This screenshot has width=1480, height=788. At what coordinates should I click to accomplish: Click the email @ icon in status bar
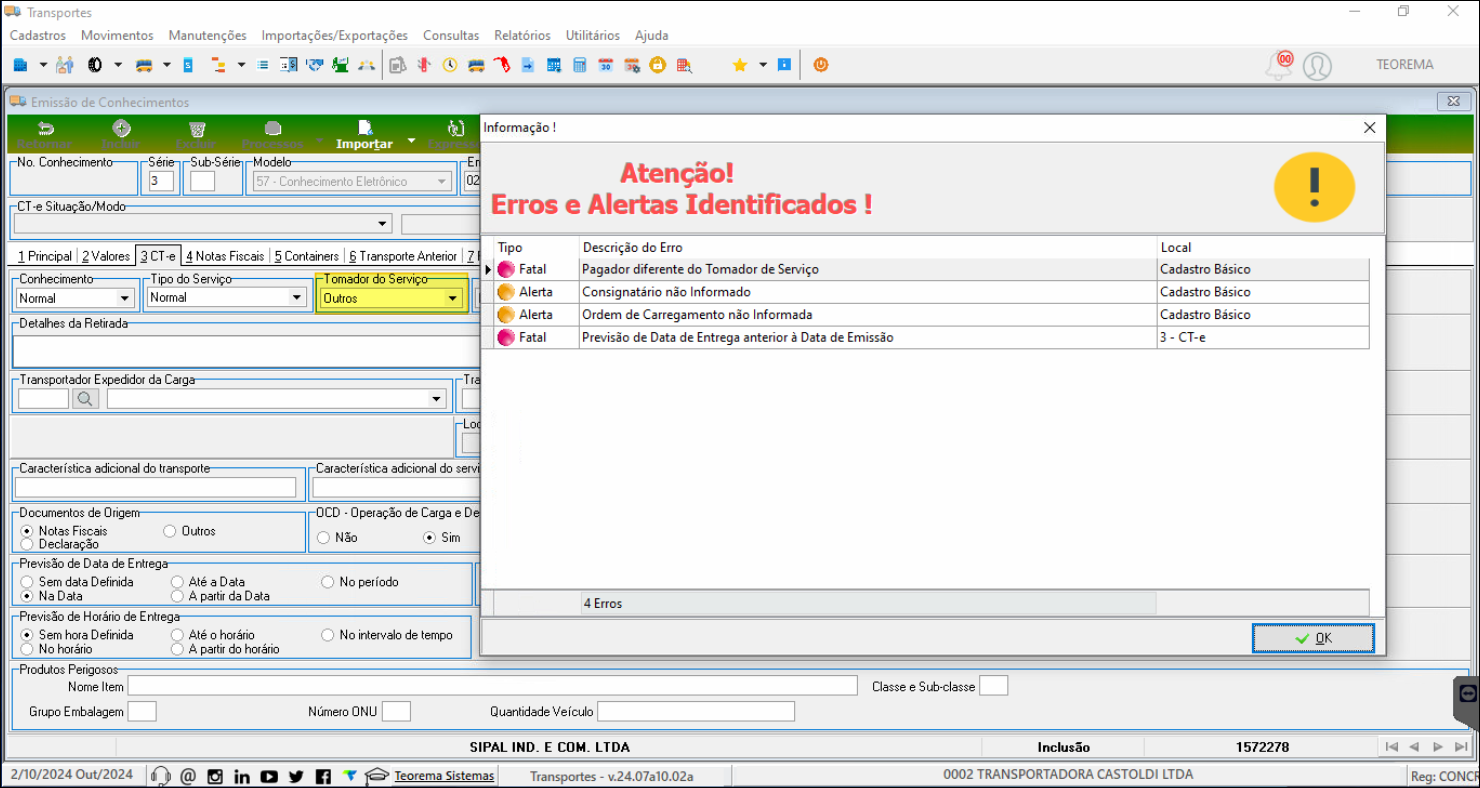pyautogui.click(x=188, y=776)
